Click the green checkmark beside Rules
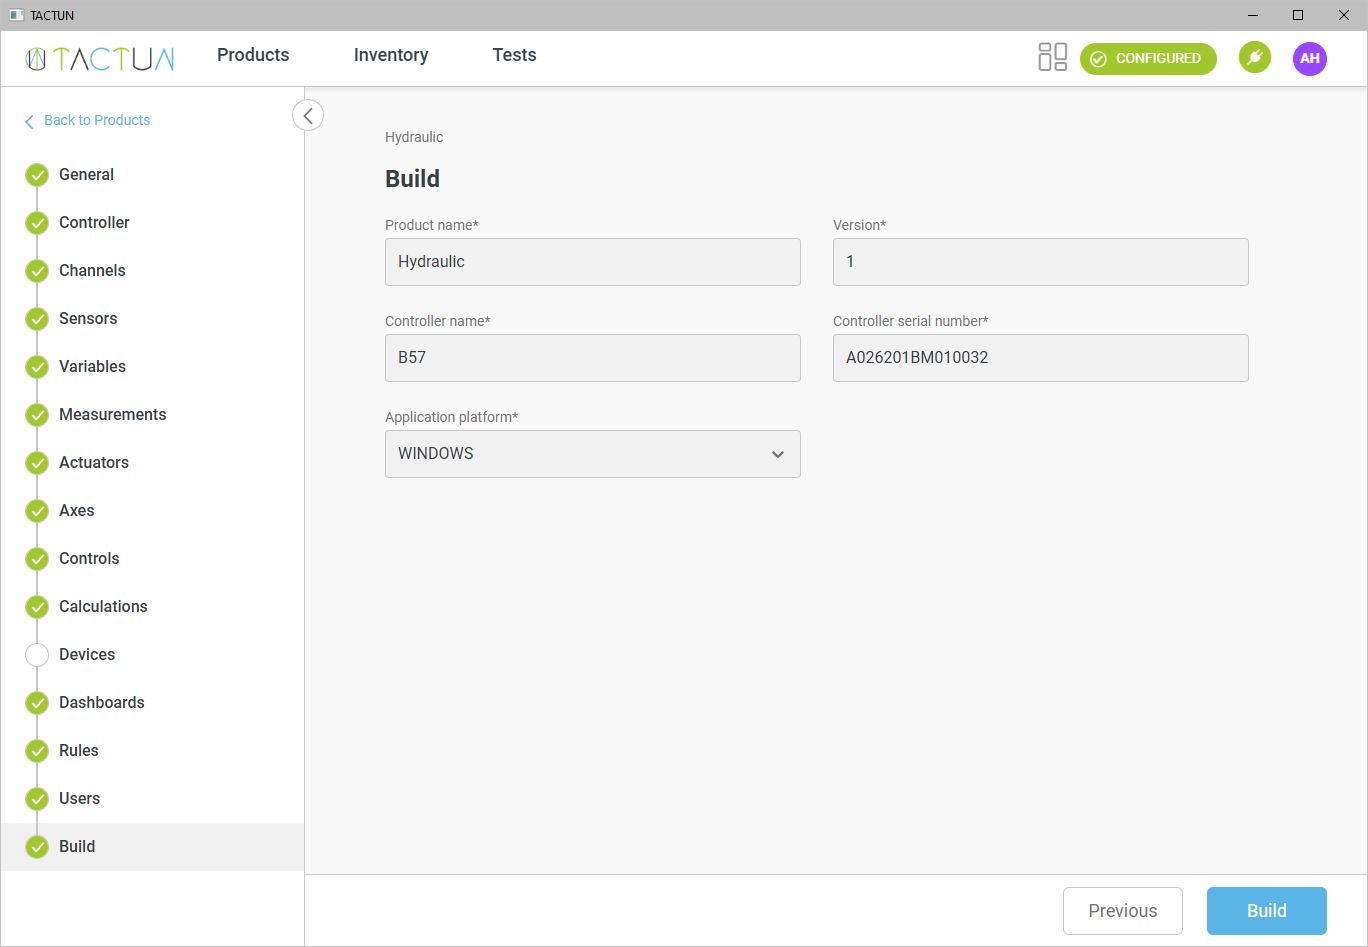The width and height of the screenshot is (1368, 947). pos(37,751)
